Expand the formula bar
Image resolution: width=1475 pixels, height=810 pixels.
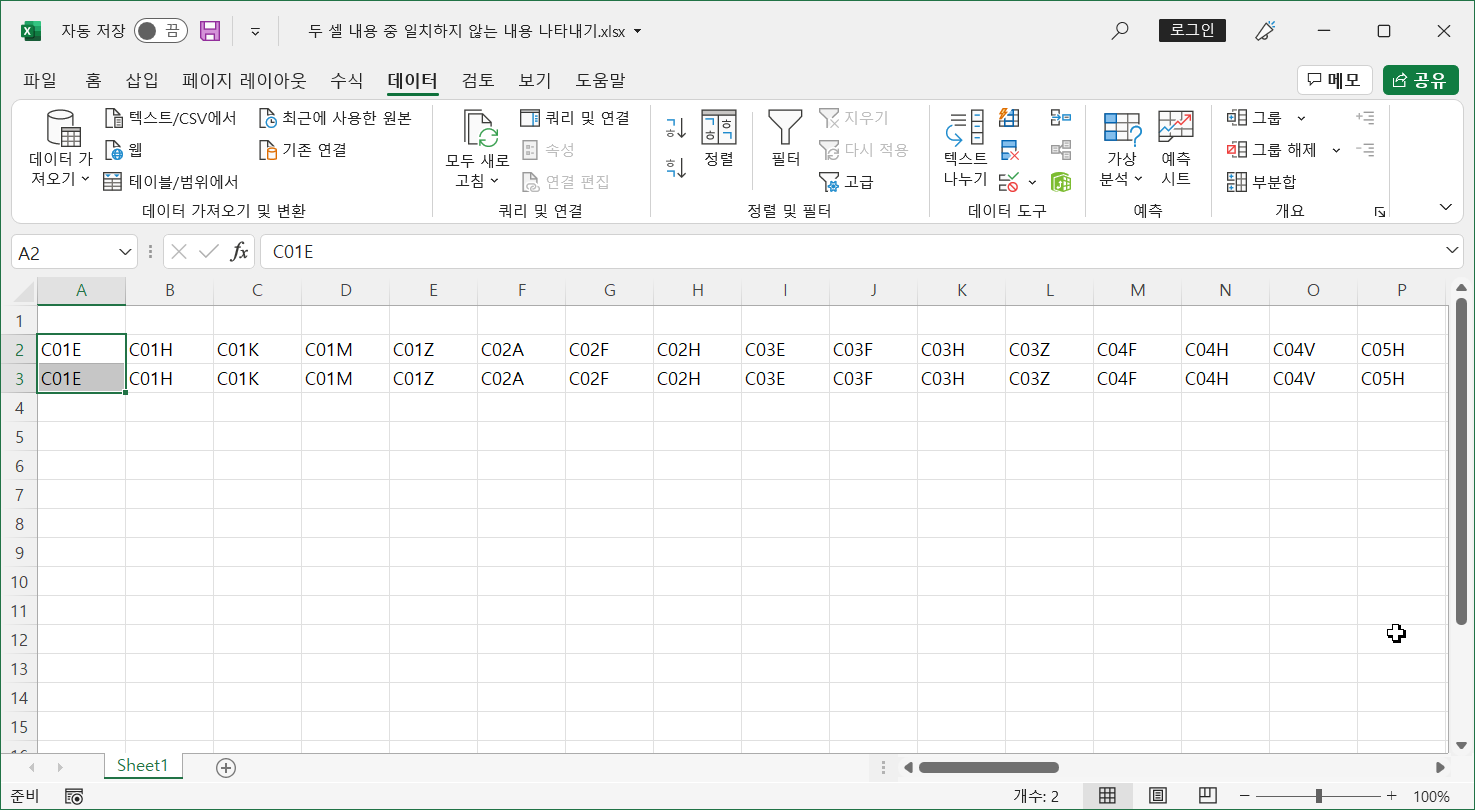point(1453,250)
